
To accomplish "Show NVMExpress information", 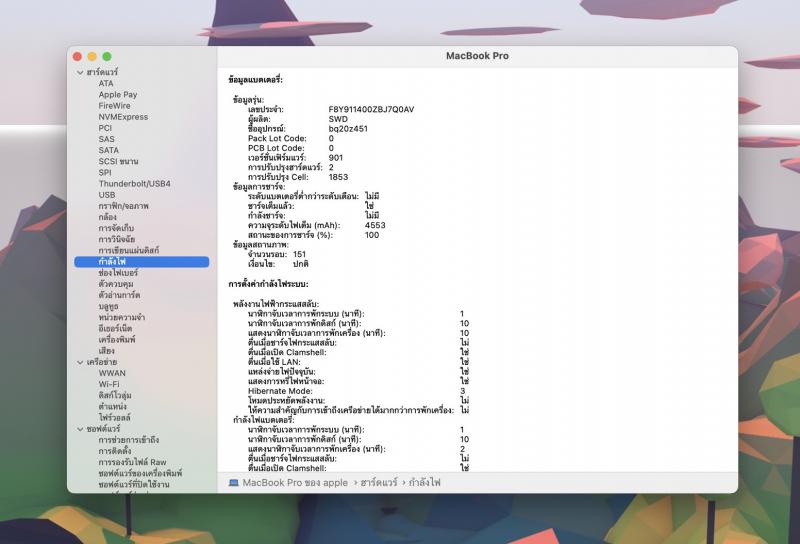I will pos(123,117).
